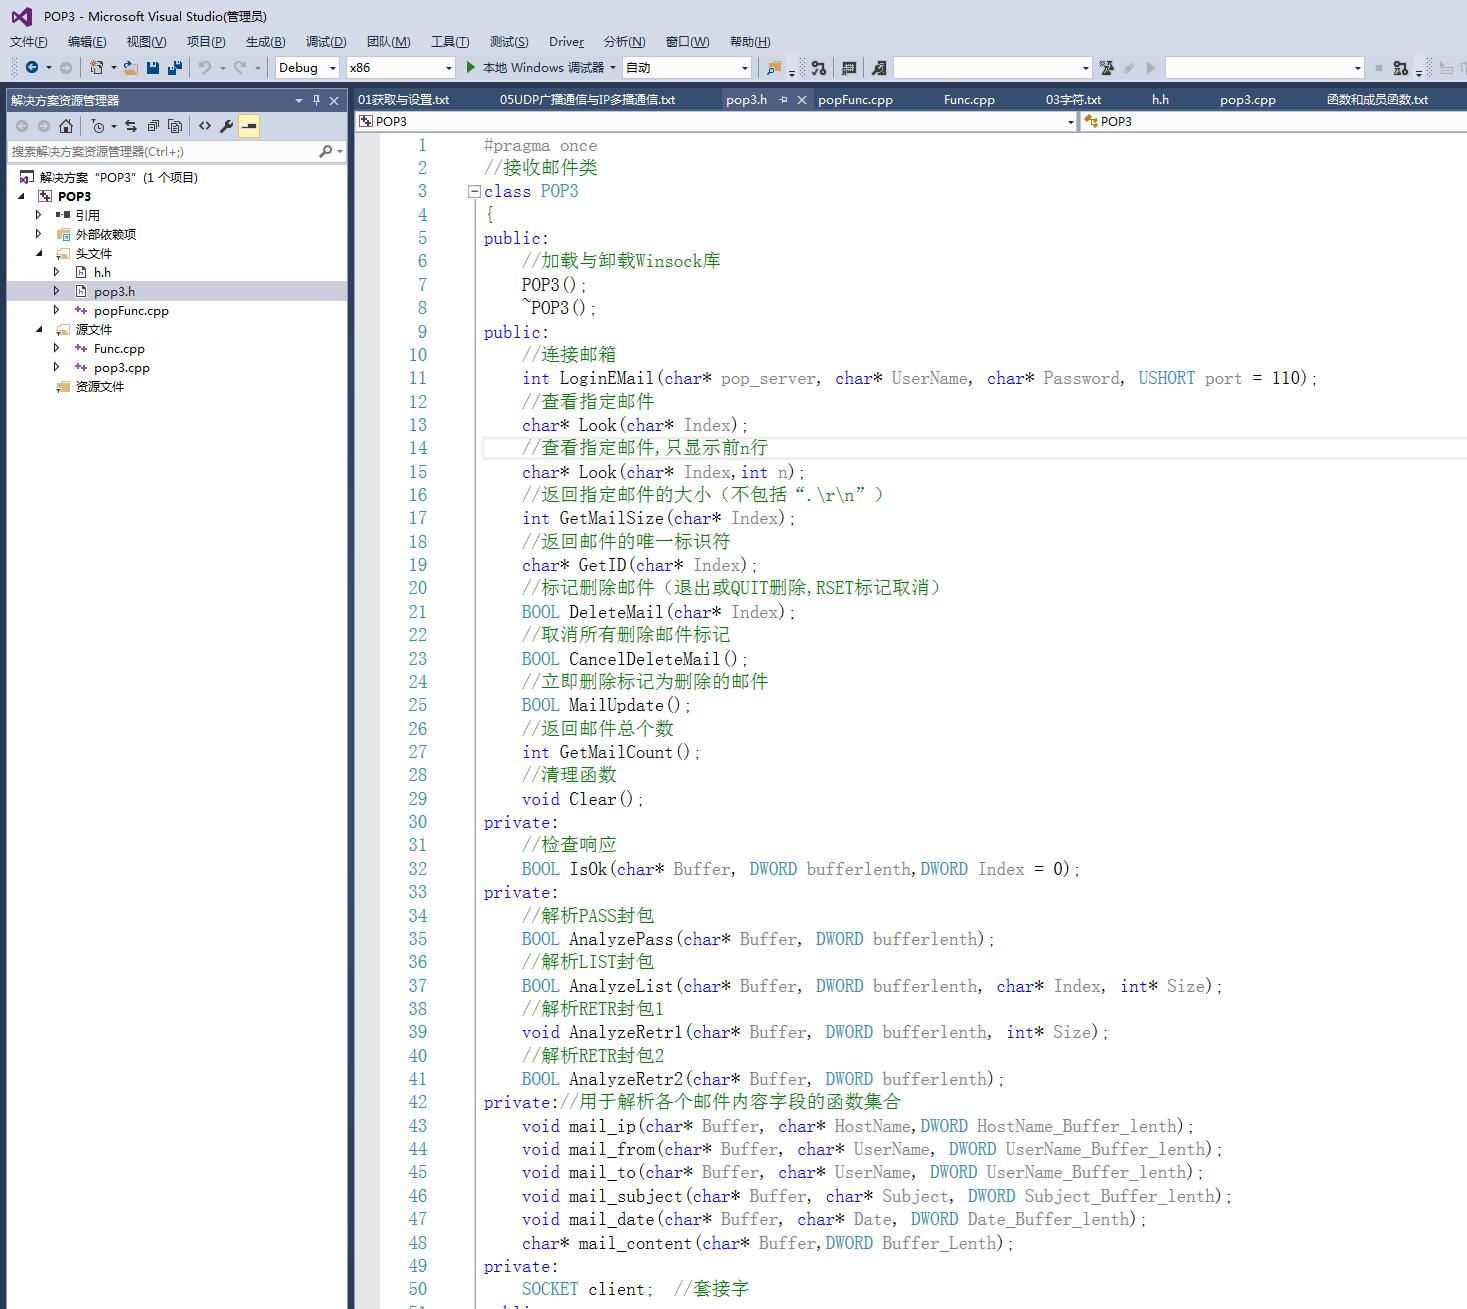The height and width of the screenshot is (1309, 1467).
Task: Close the Solution Explorer panel
Action: pyautogui.click(x=335, y=100)
